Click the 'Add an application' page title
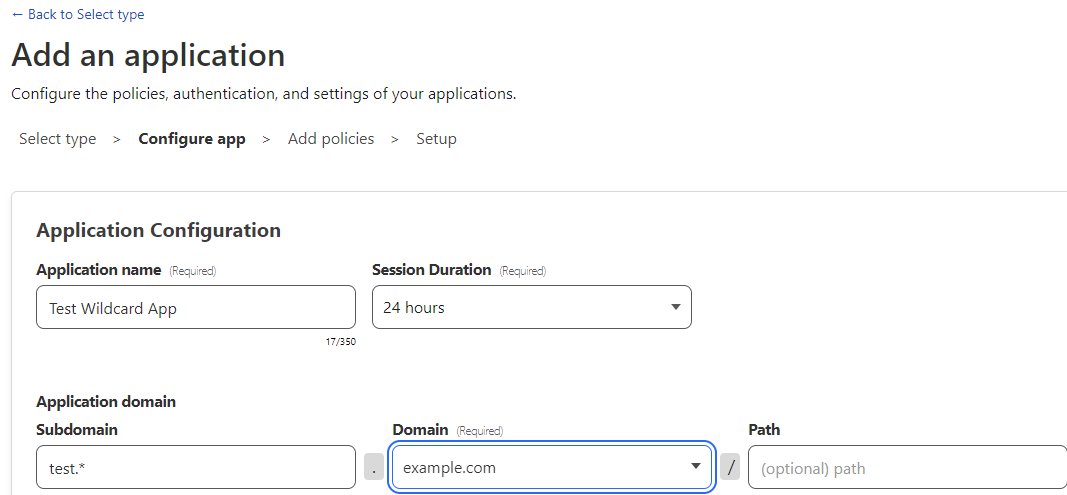Viewport: 1067px width, 495px height. pyautogui.click(x=148, y=55)
